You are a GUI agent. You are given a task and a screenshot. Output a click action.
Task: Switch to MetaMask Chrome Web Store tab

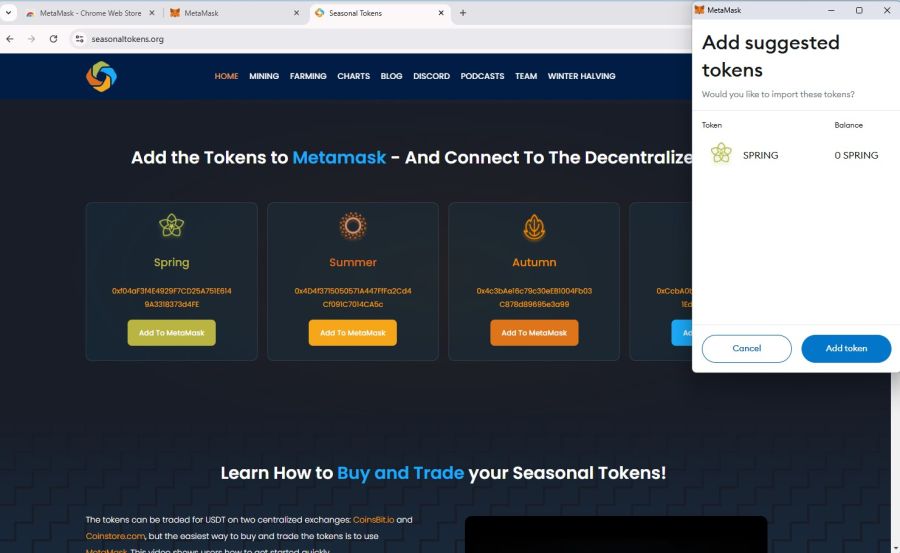pyautogui.click(x=89, y=13)
